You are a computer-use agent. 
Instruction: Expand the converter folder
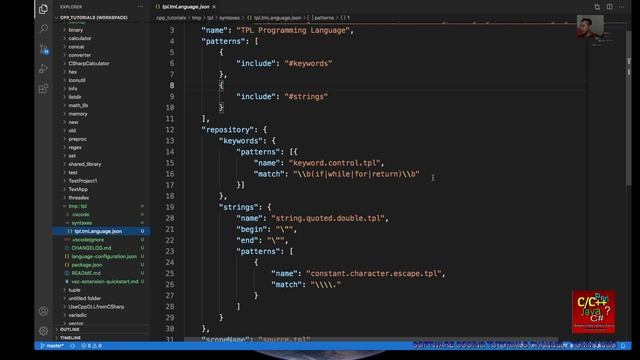(x=80, y=55)
